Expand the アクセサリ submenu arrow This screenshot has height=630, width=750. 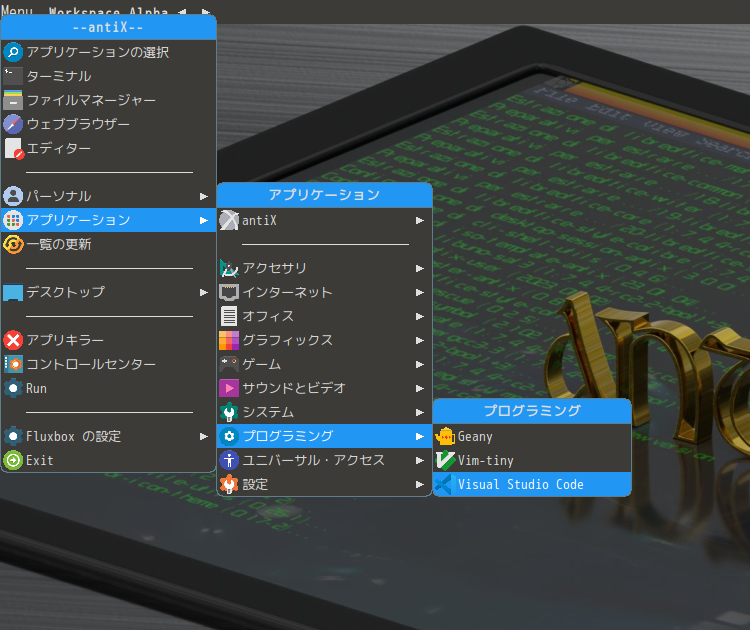tap(420, 268)
